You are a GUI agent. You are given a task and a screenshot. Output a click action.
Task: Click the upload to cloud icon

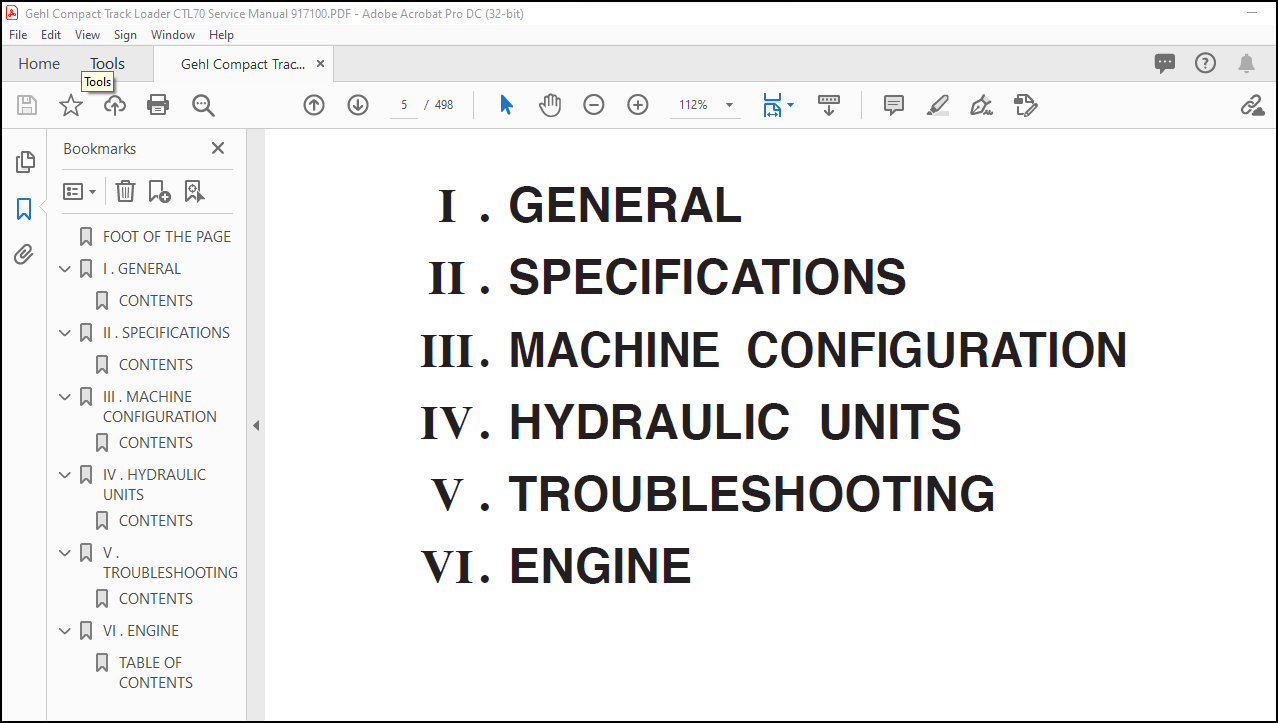click(115, 105)
